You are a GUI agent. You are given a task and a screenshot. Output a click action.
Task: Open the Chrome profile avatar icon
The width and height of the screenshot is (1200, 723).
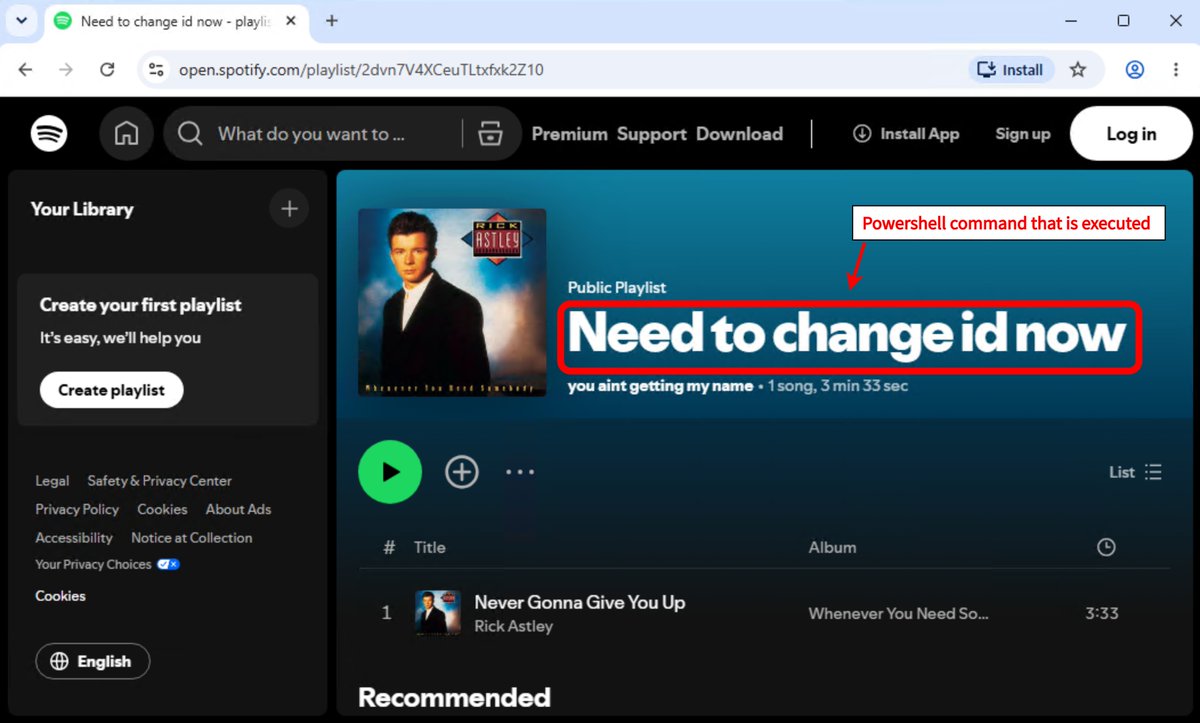click(x=1135, y=70)
